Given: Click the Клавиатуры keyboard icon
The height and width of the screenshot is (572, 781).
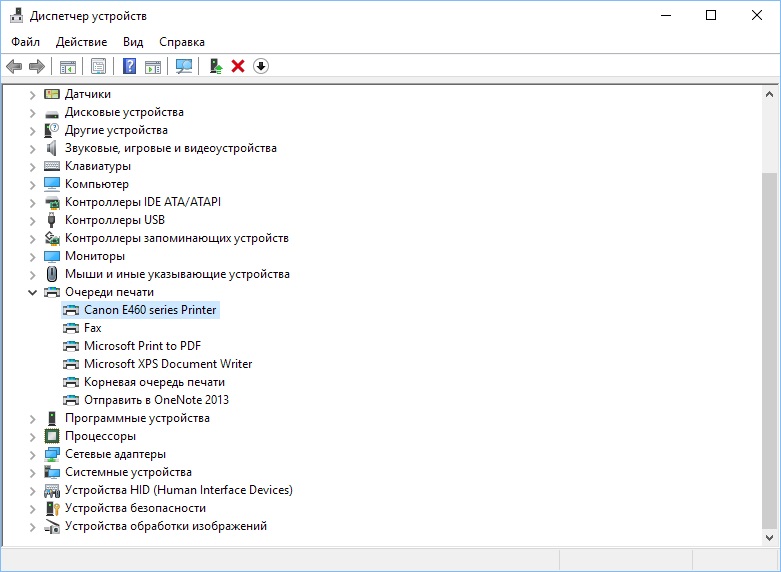Looking at the screenshot, I should pyautogui.click(x=52, y=166).
